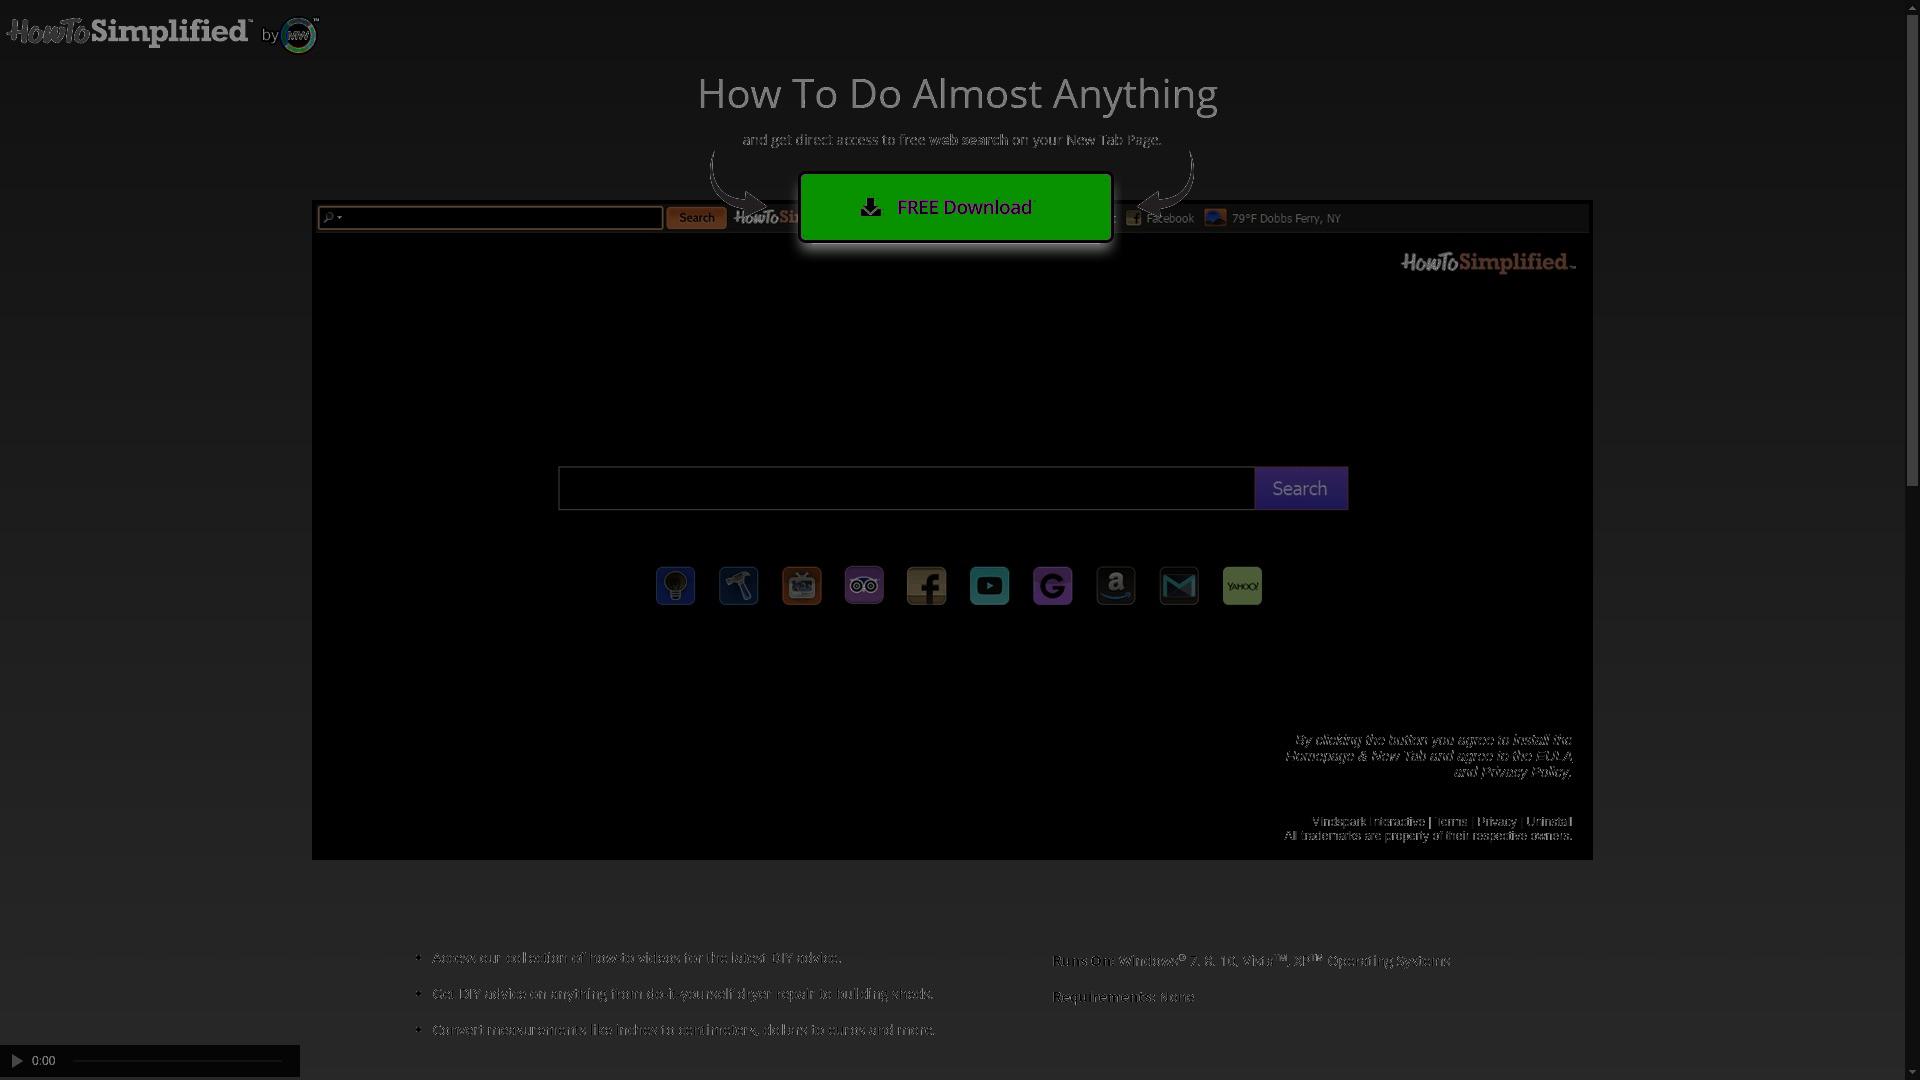Play the audio with the play button

[17, 1061]
